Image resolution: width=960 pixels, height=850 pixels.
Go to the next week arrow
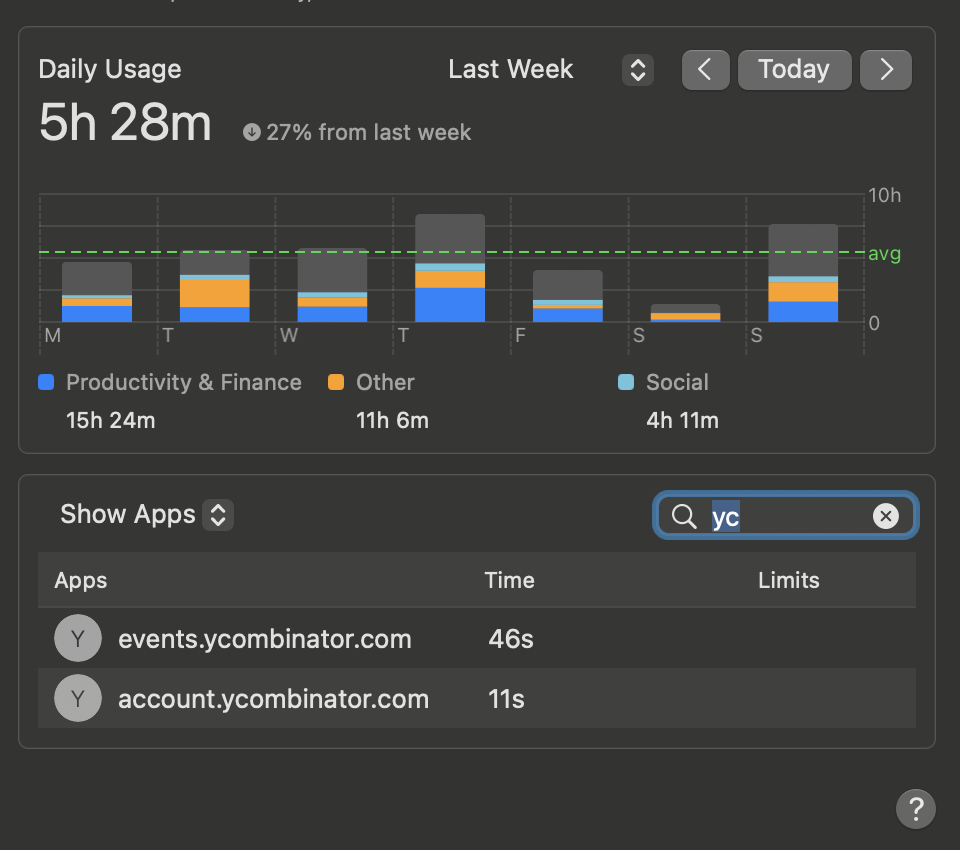pos(886,70)
